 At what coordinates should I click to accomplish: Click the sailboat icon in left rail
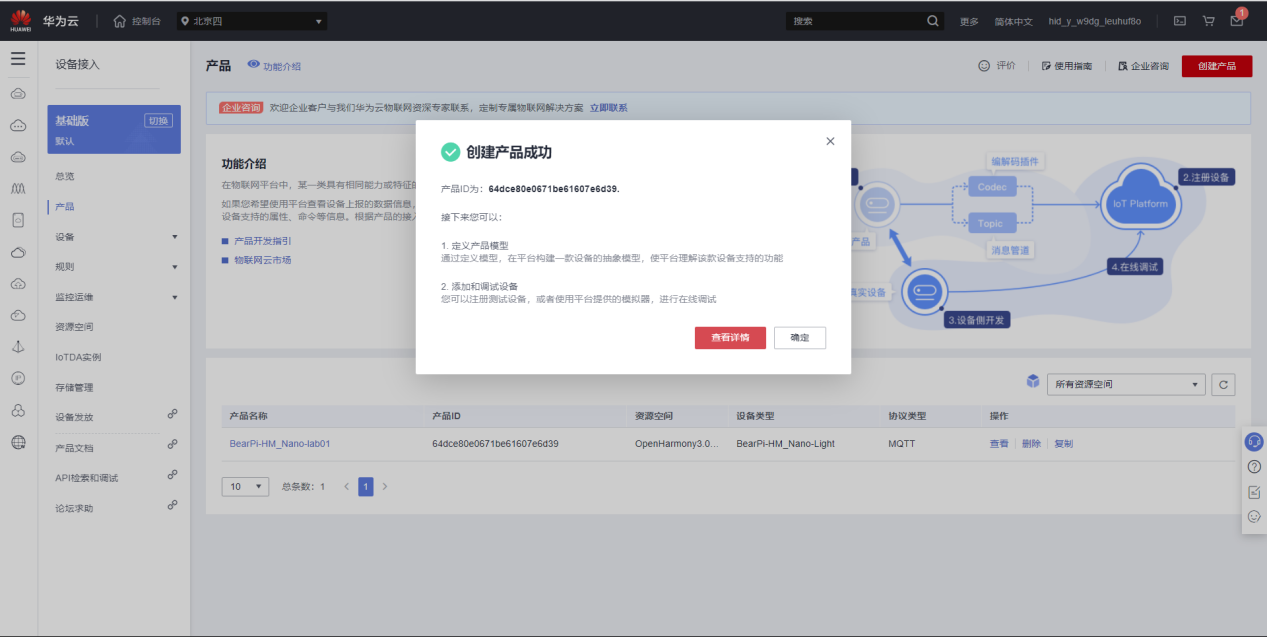tap(18, 346)
